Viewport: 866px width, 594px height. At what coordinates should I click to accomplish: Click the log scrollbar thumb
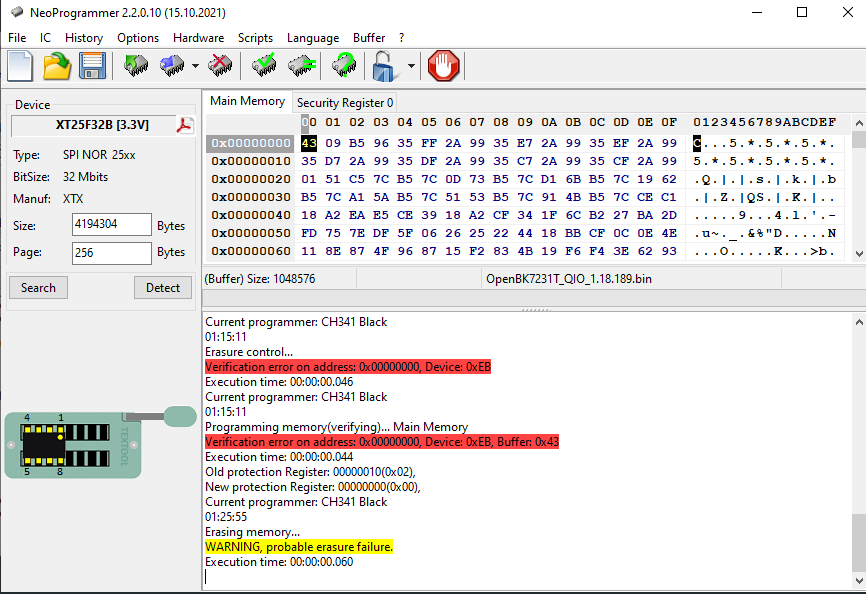pyautogui.click(x=859, y=542)
